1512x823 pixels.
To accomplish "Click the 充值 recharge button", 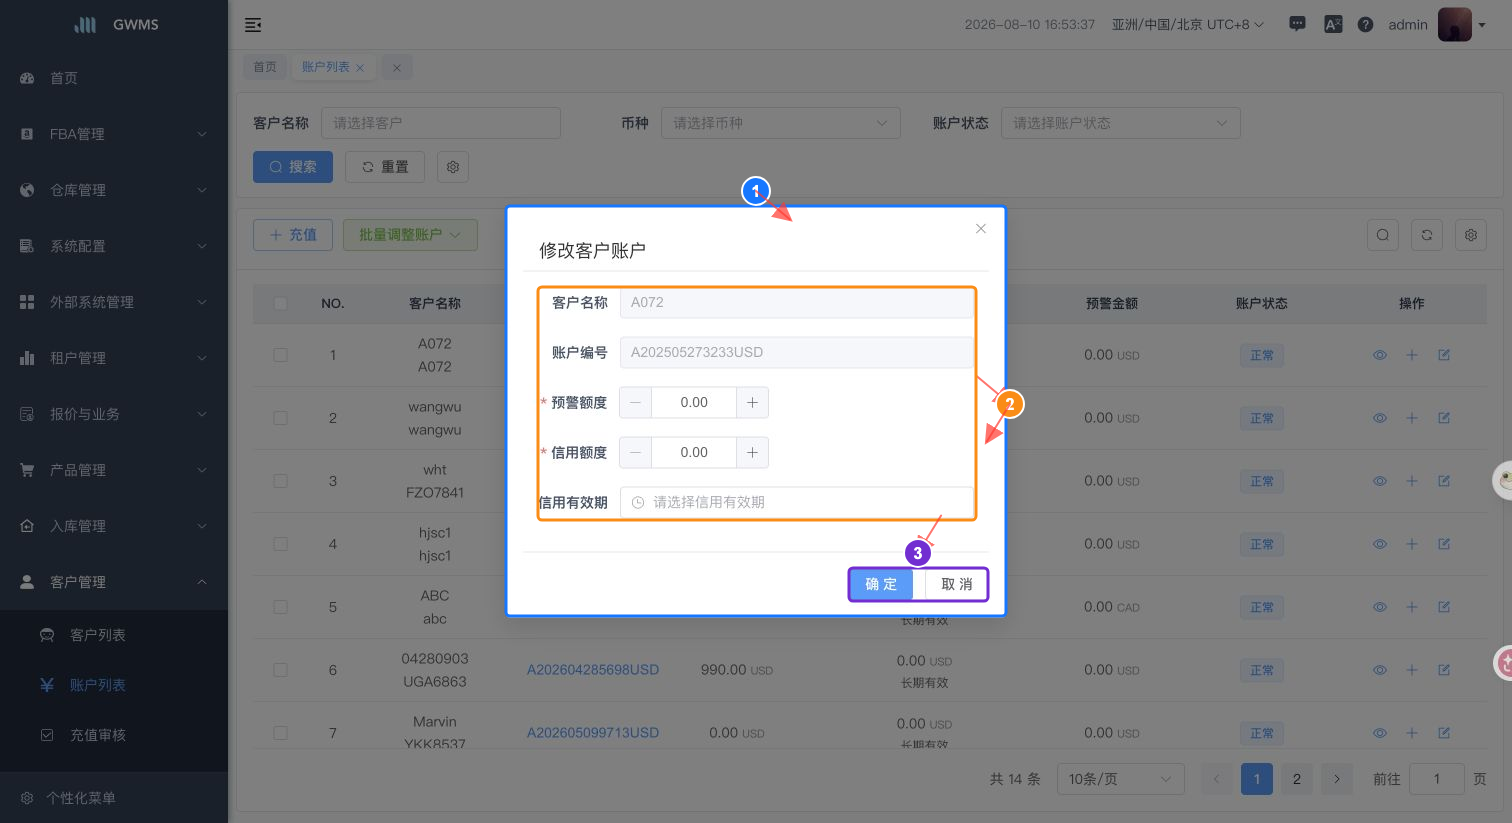I will [293, 235].
